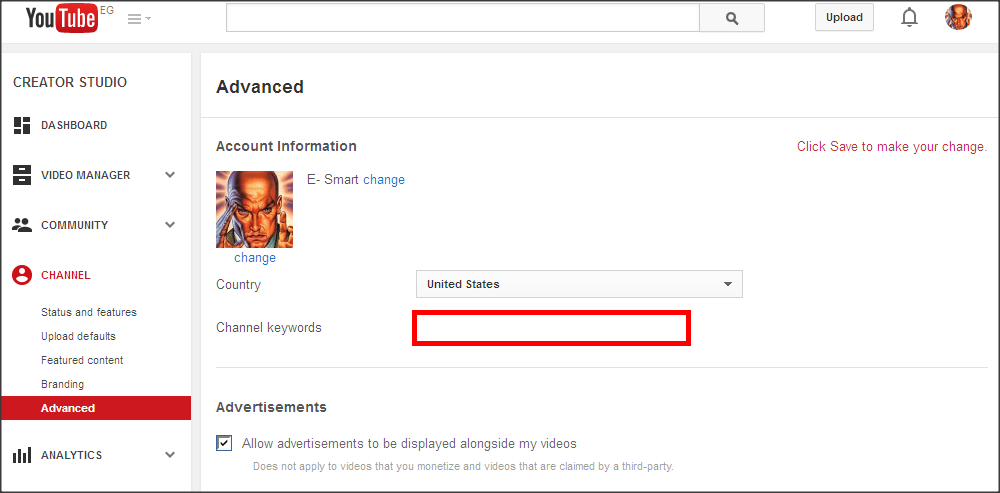Viewport: 1000px width, 493px height.
Task: Click the Dashboard icon
Action: pos(22,125)
